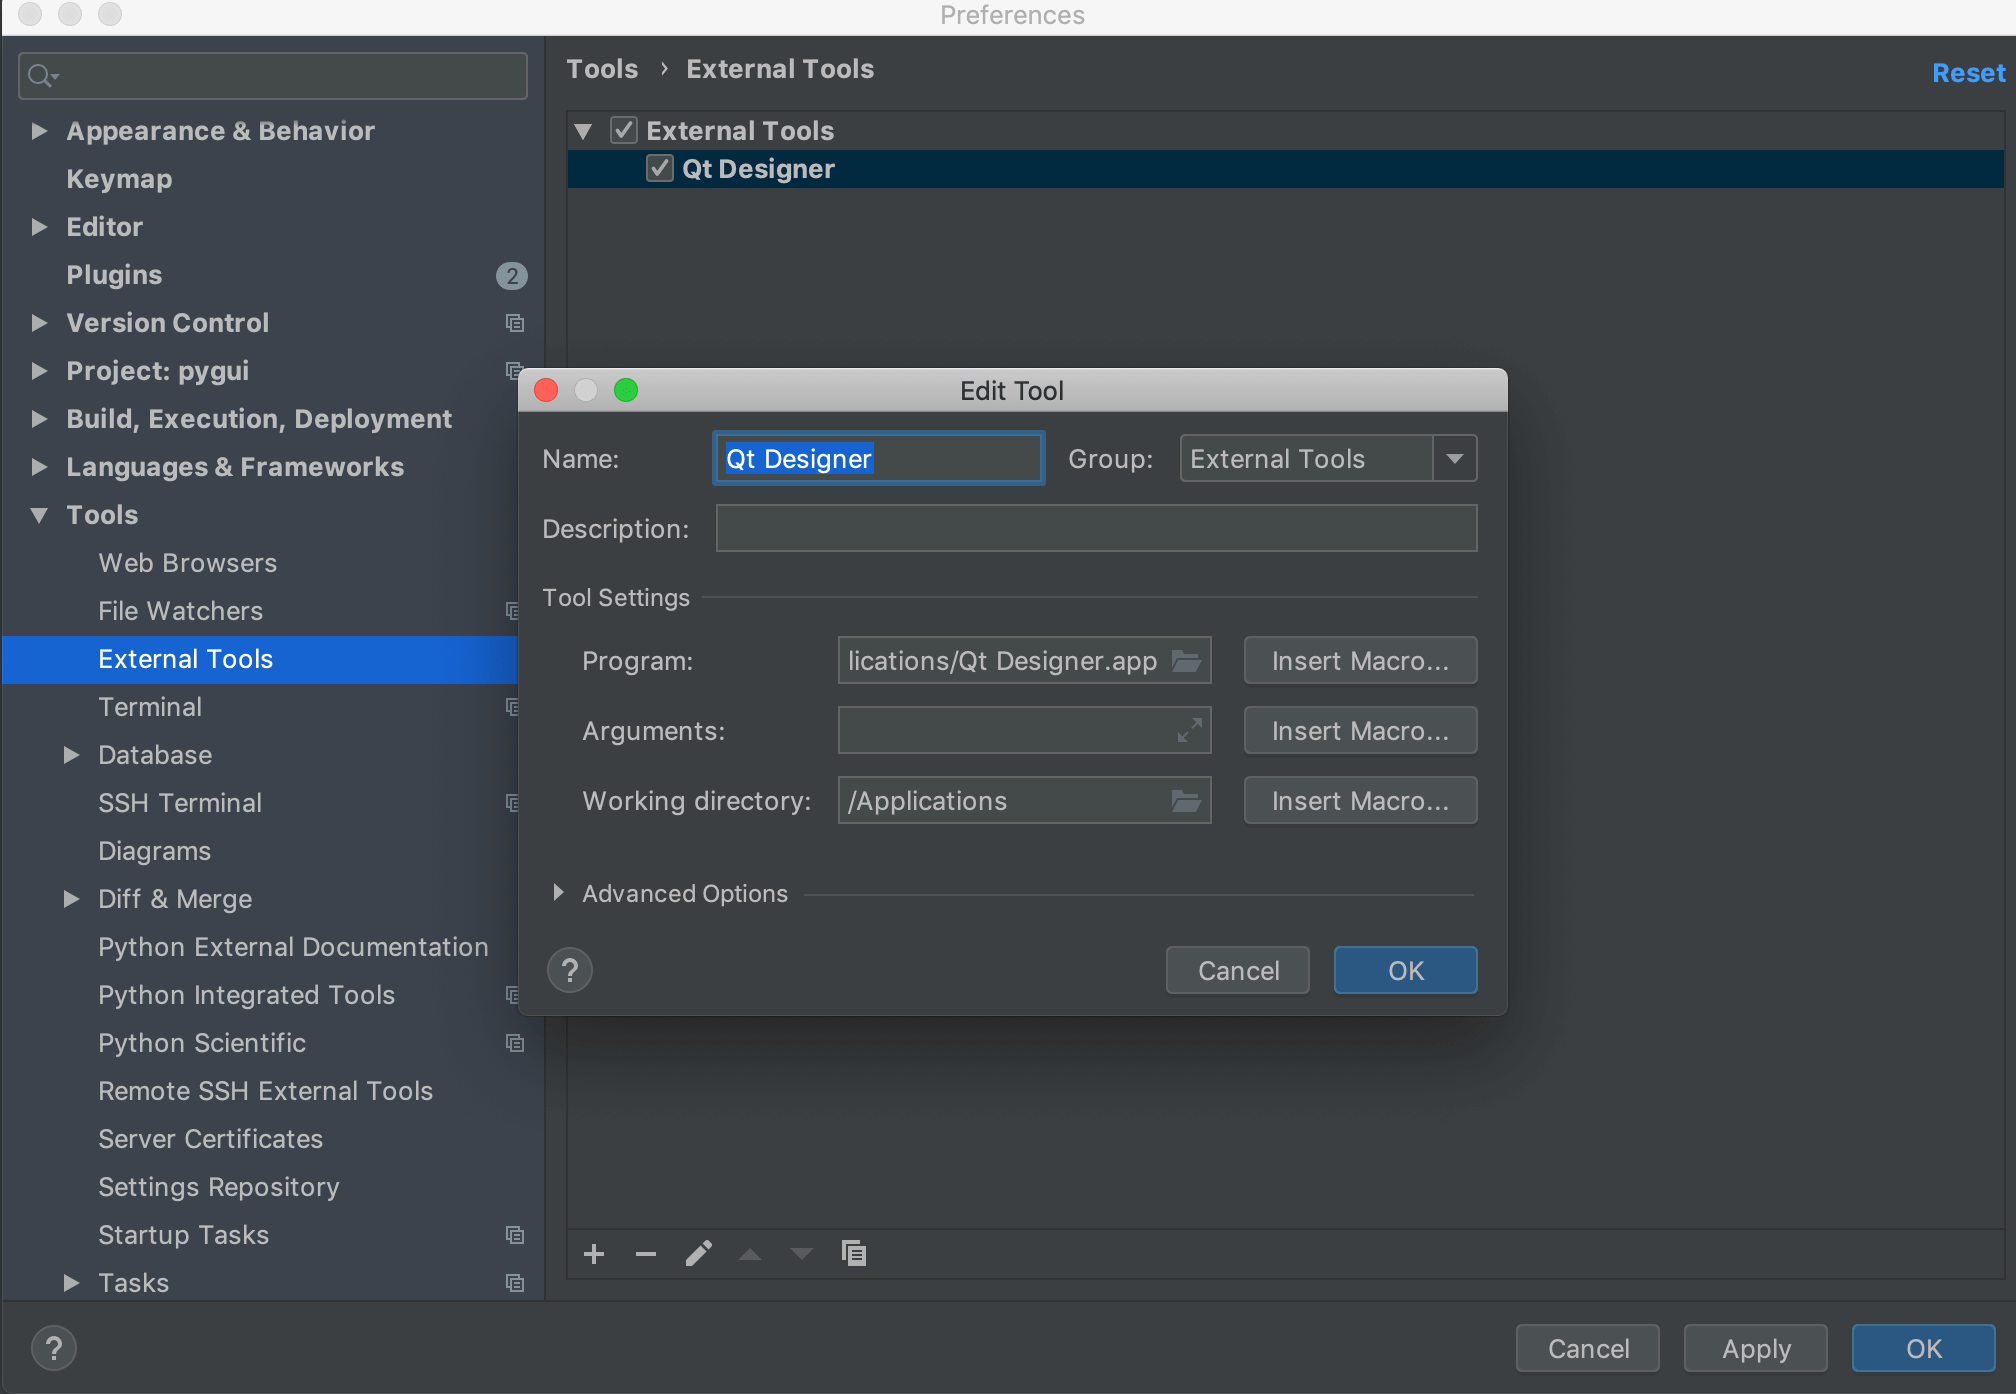Expand Languages & Frameworks arrow
The height and width of the screenshot is (1394, 2016).
tap(40, 467)
